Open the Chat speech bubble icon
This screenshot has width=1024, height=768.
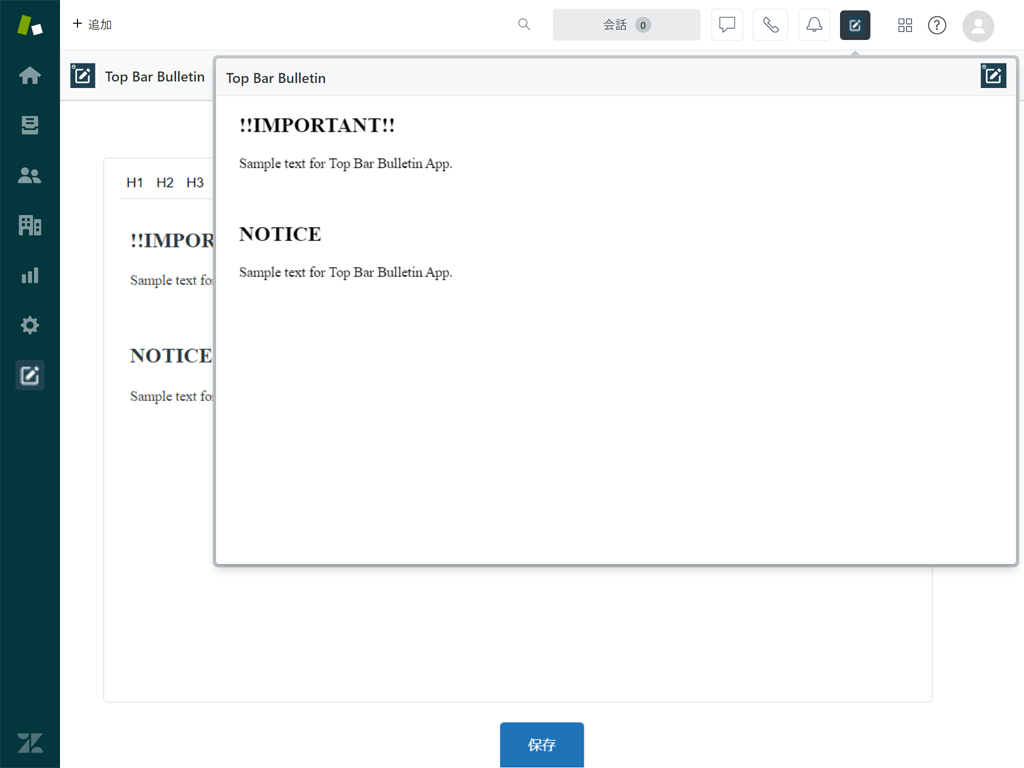[727, 25]
